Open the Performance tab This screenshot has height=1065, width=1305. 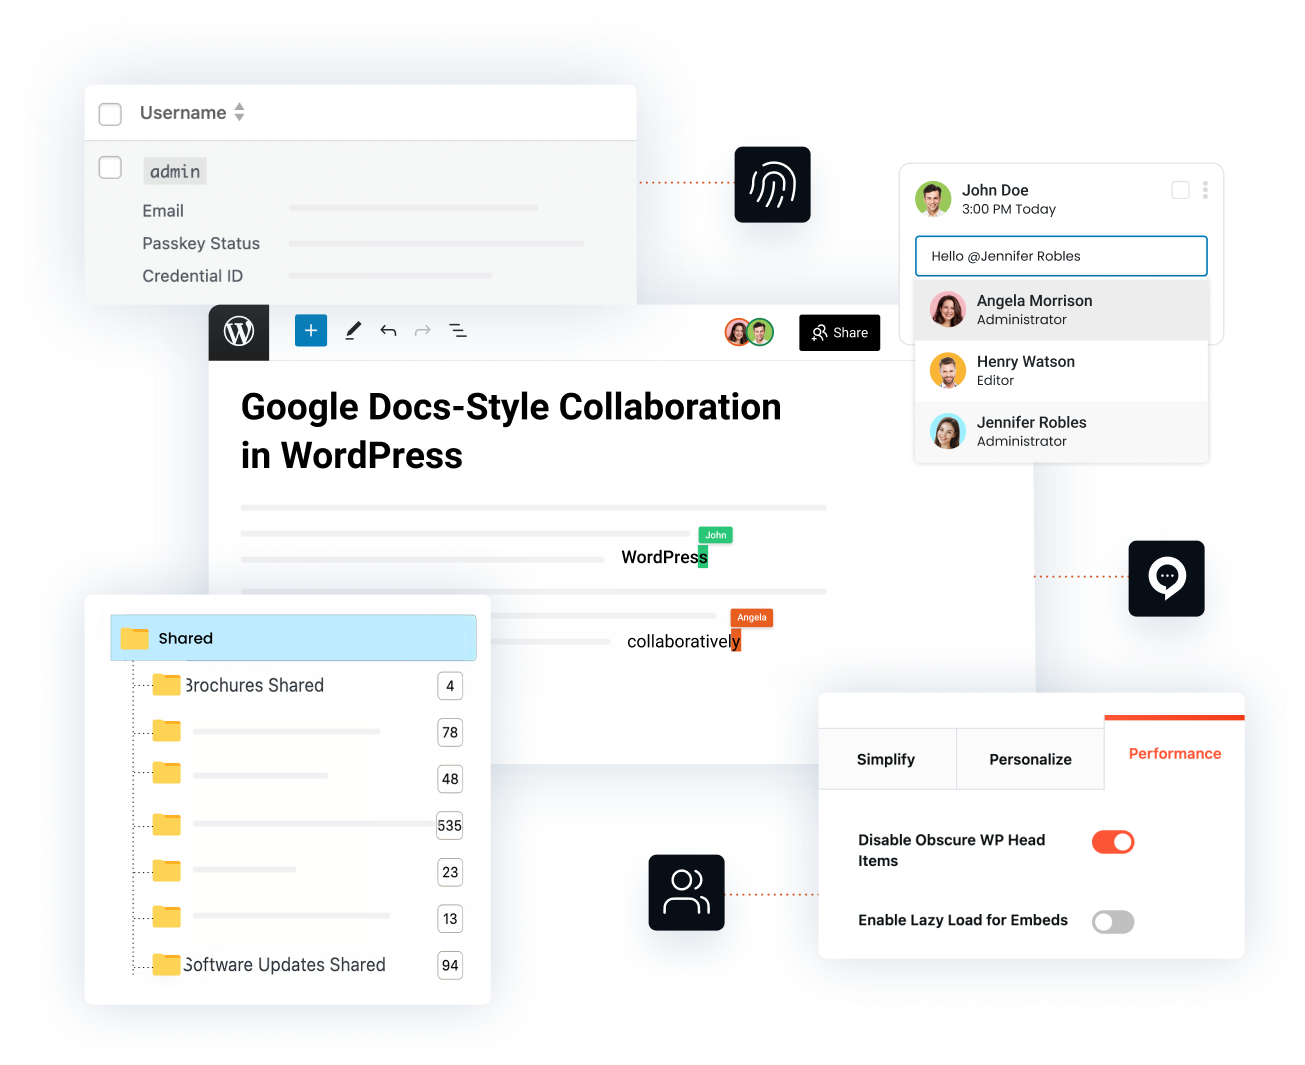coord(1175,753)
